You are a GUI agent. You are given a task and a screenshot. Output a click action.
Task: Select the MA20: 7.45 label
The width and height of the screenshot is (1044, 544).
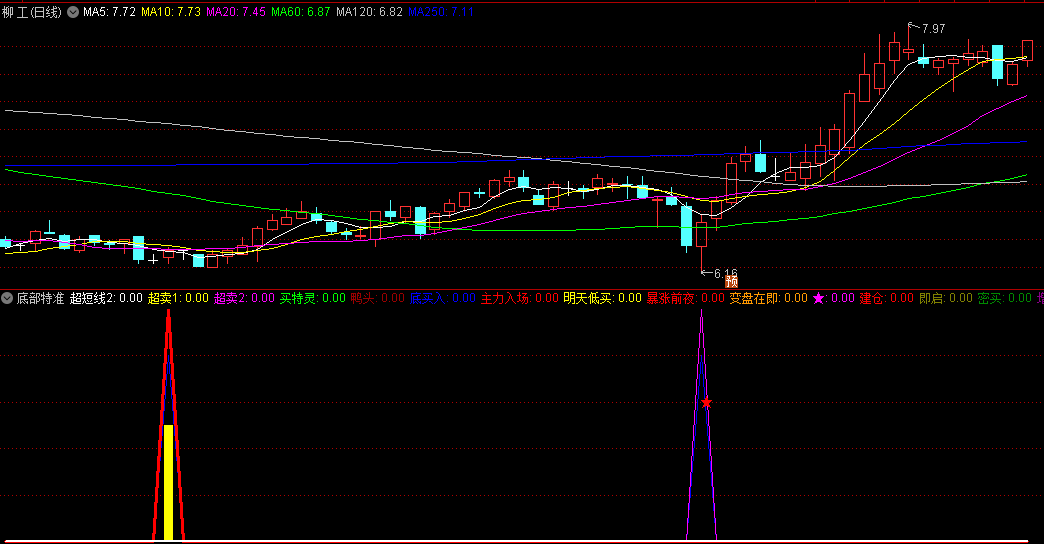click(x=236, y=12)
